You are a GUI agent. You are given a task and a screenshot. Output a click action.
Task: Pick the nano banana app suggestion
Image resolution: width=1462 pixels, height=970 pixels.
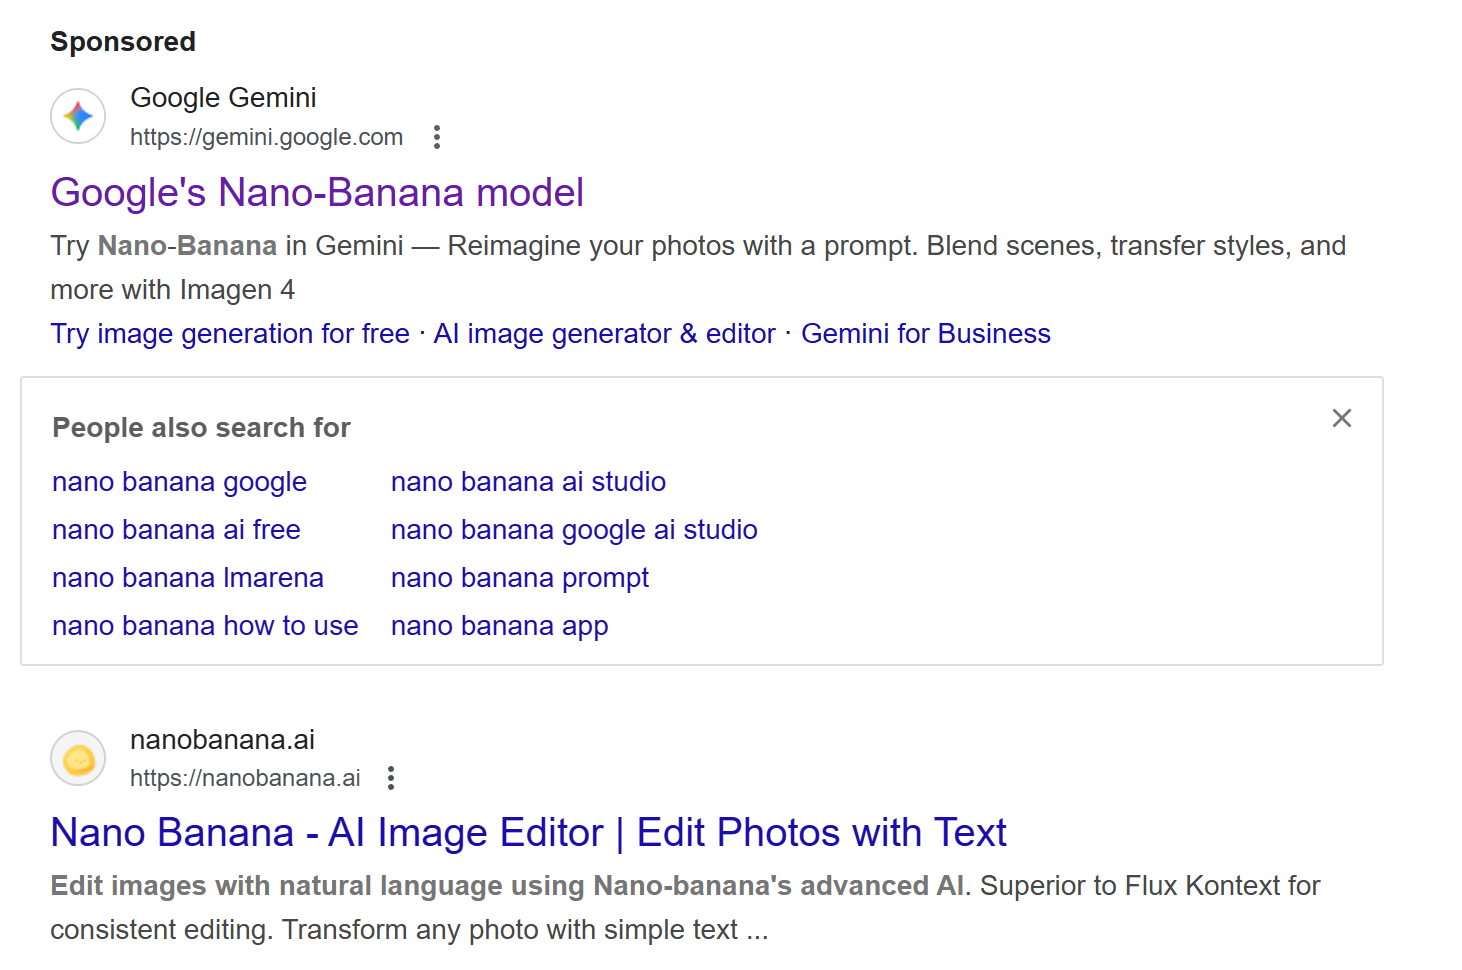click(499, 626)
